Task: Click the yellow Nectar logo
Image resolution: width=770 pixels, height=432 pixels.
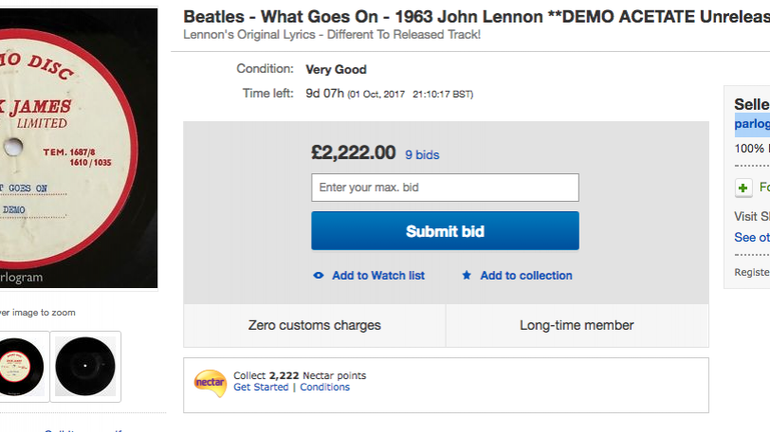Action: click(210, 383)
